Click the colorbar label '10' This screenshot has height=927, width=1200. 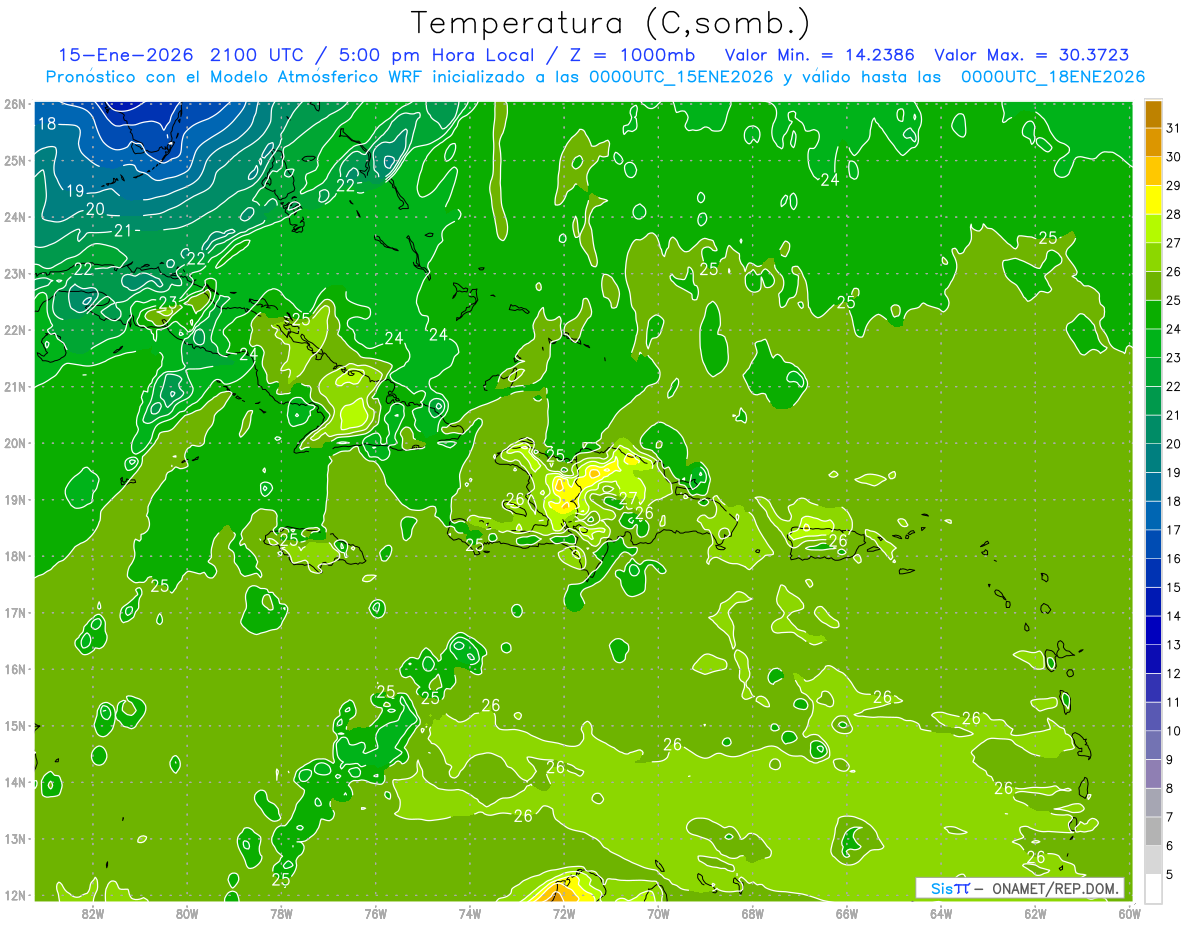point(1173,731)
